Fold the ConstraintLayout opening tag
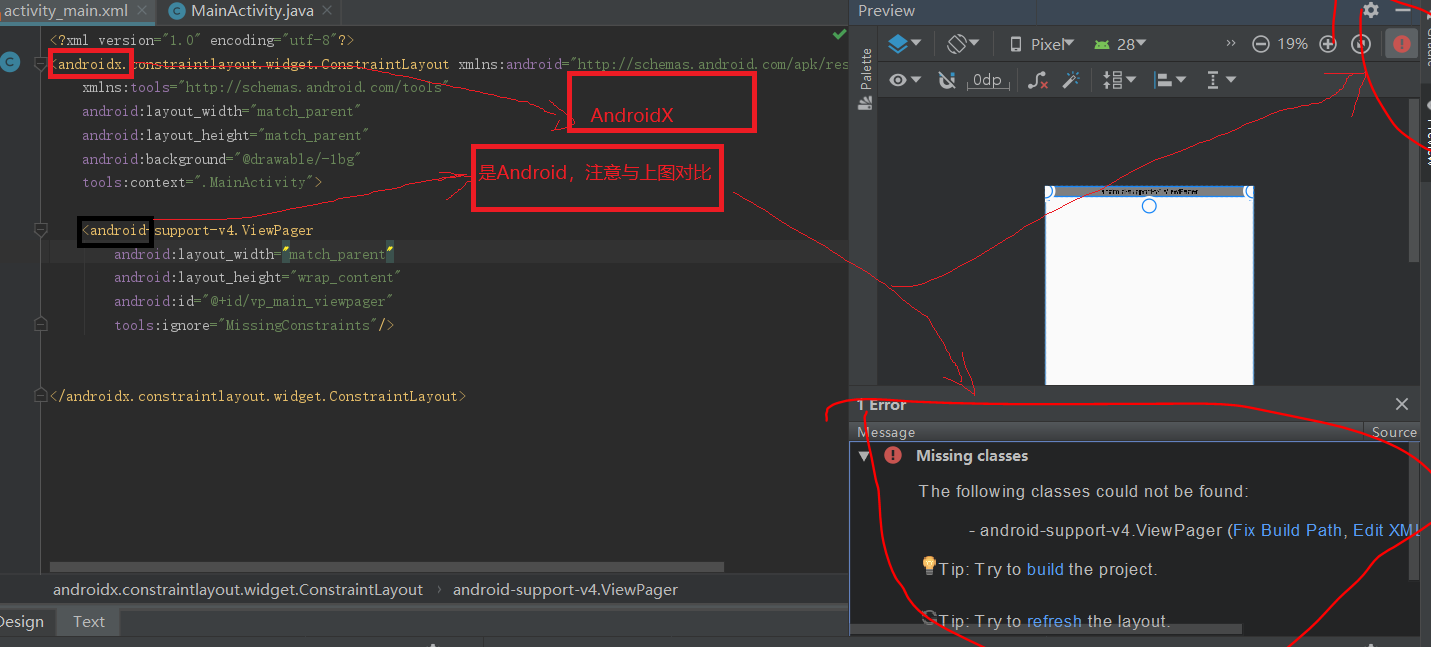This screenshot has width=1431, height=647. [x=40, y=64]
